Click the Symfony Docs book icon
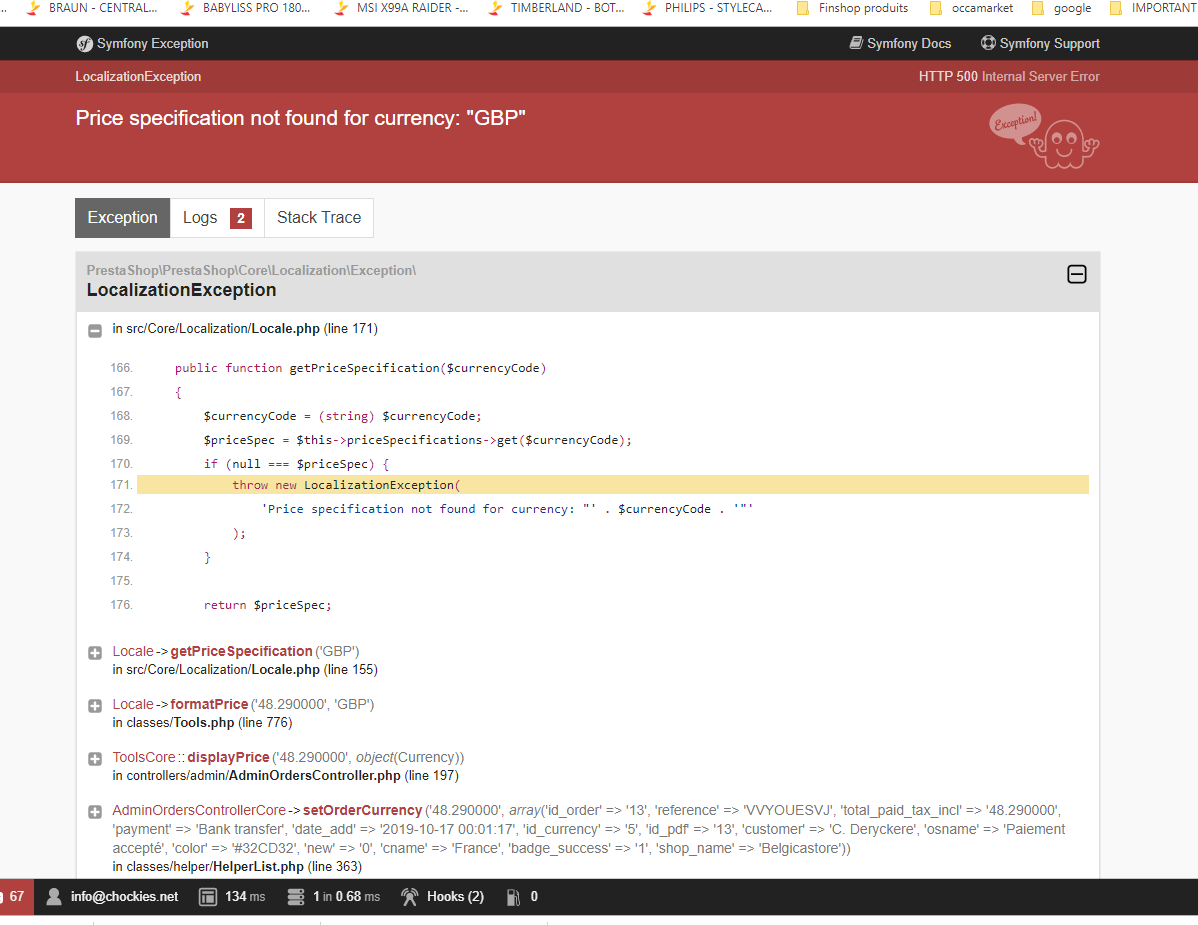 coord(856,43)
